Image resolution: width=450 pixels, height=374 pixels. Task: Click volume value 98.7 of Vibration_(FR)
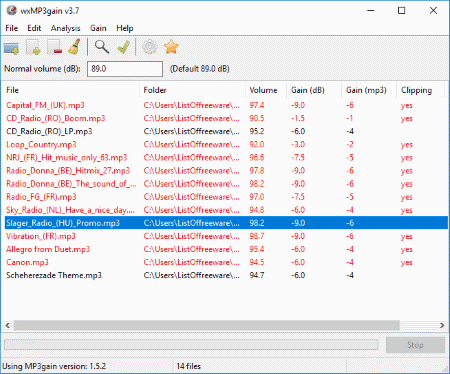[x=257, y=236]
